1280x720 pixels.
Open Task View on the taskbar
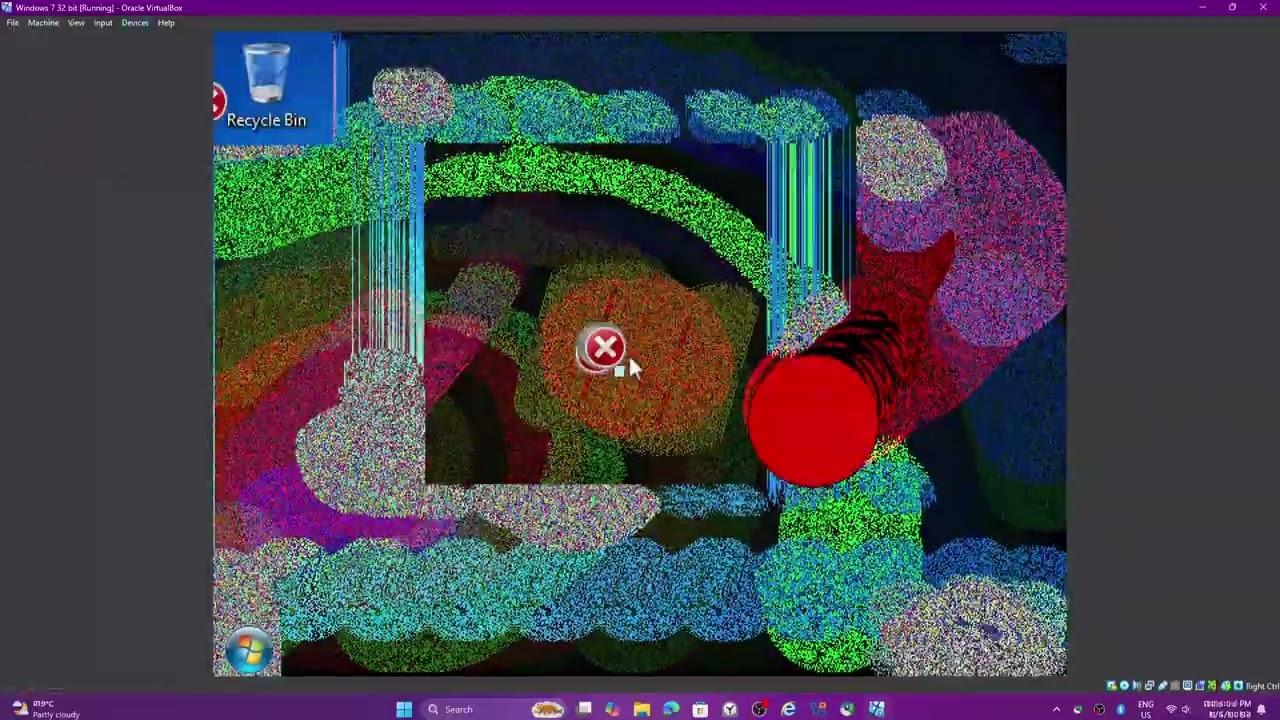(x=584, y=709)
